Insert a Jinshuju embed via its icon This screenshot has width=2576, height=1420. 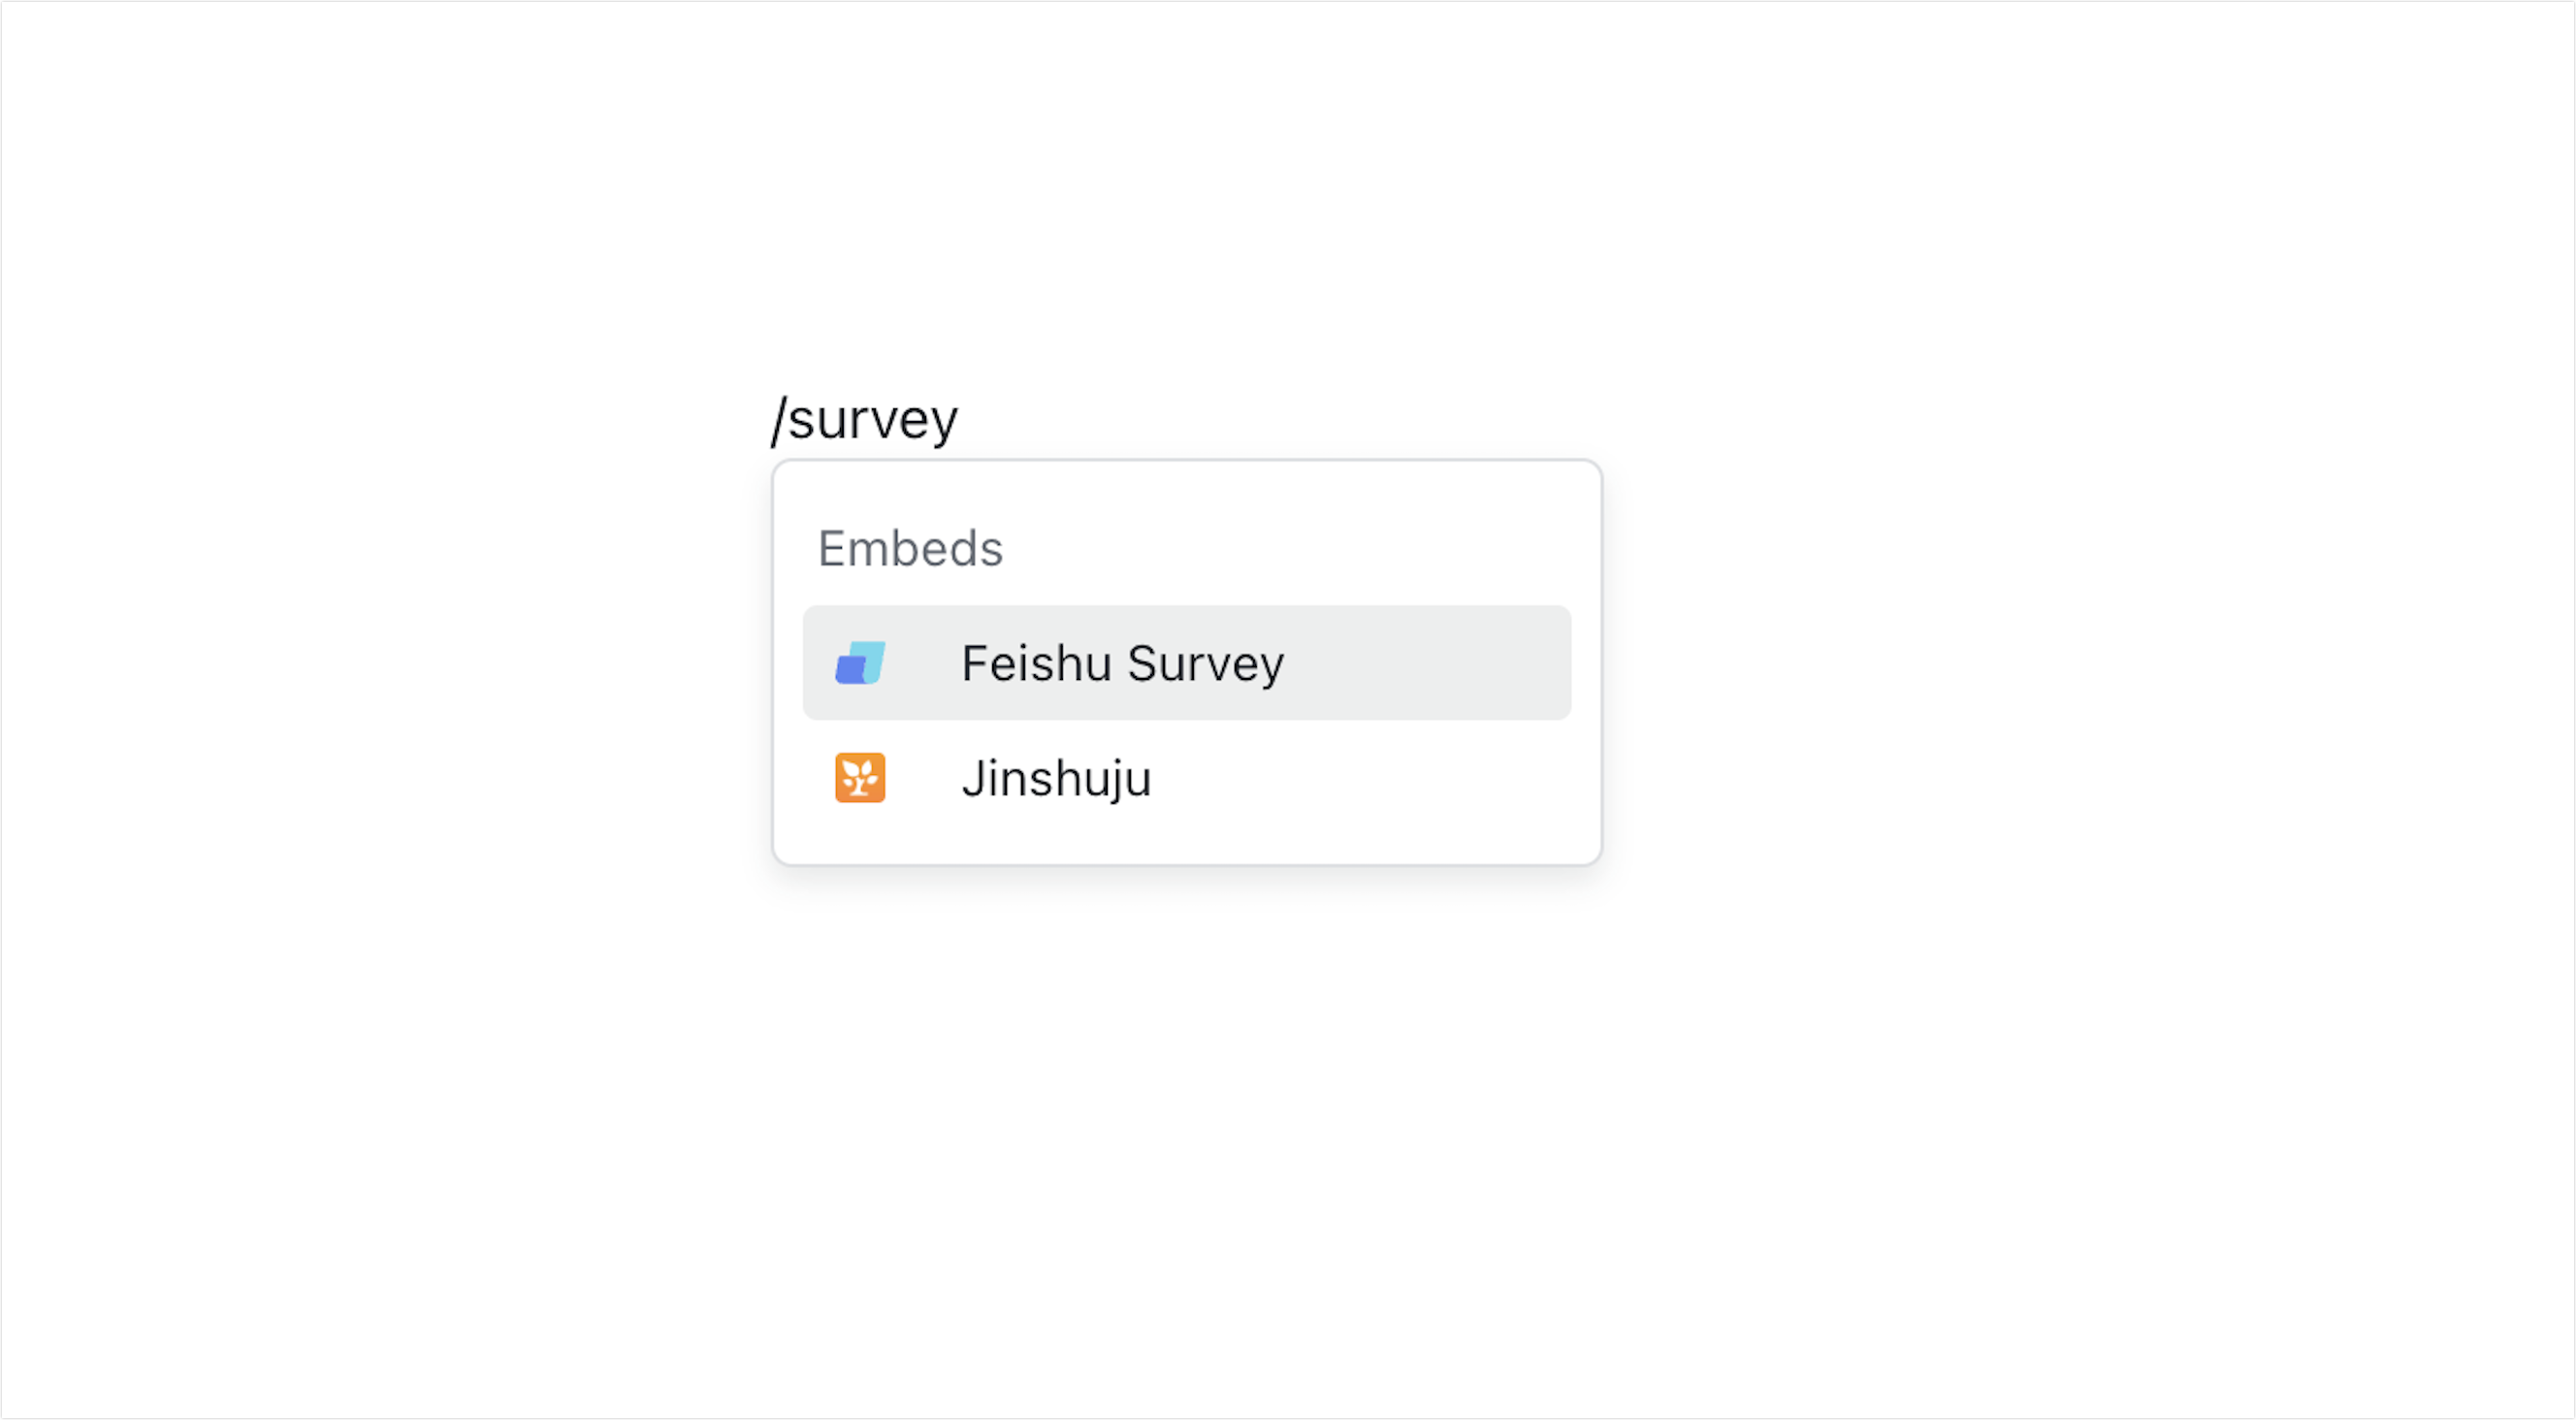(860, 778)
